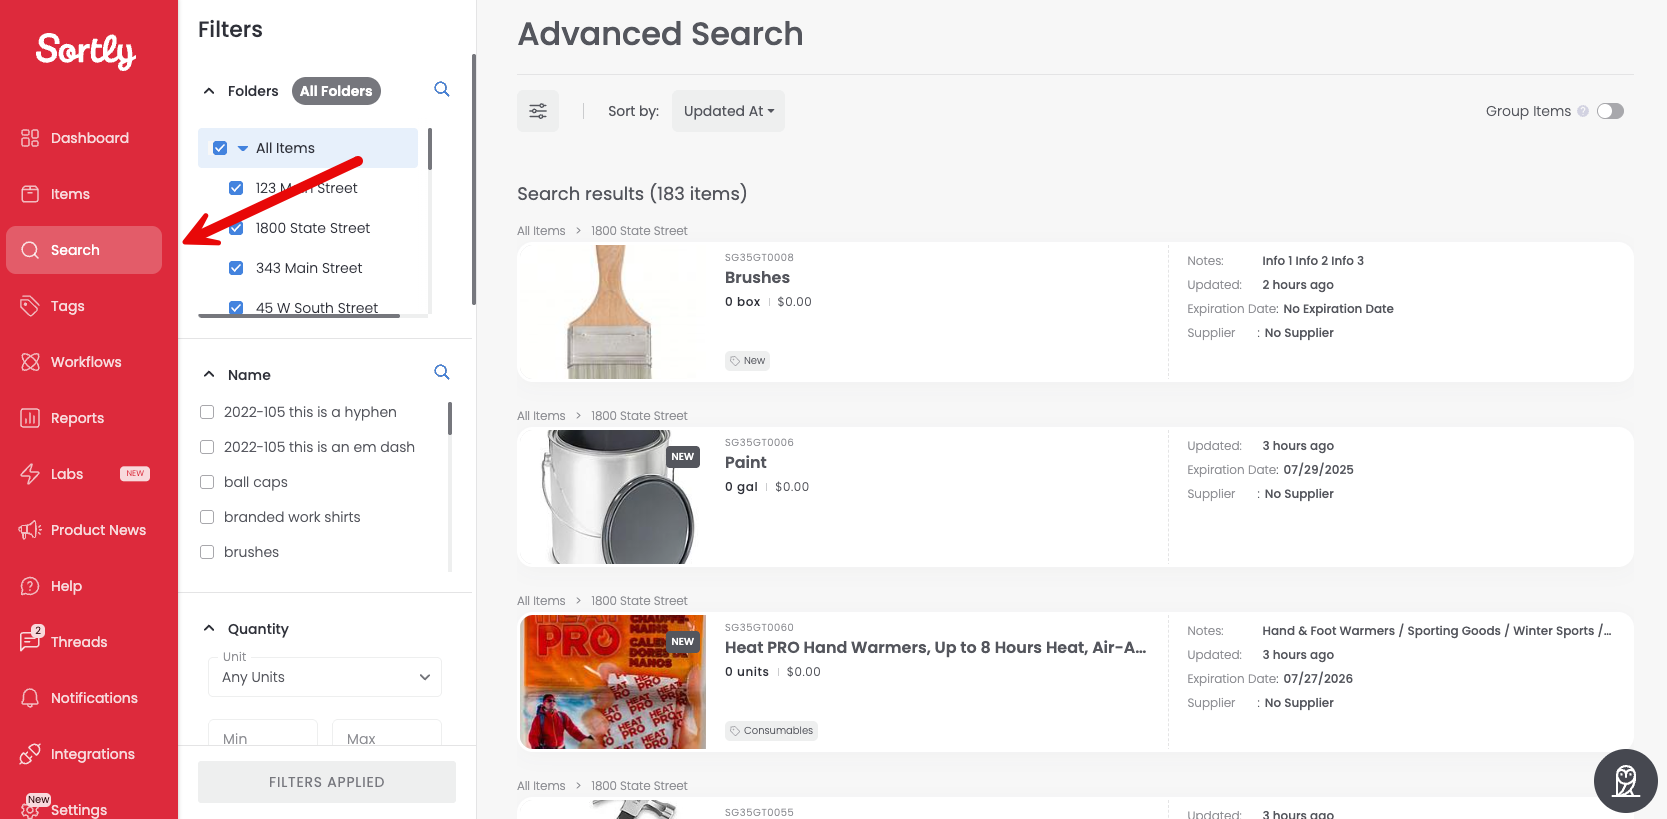
Task: Uncheck the 343 Main Street checkbox
Action: (x=236, y=268)
